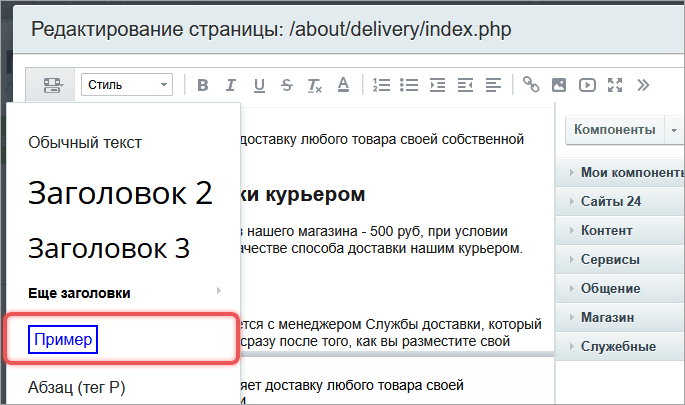Open the text color picker
The height and width of the screenshot is (405, 685).
coord(343,85)
